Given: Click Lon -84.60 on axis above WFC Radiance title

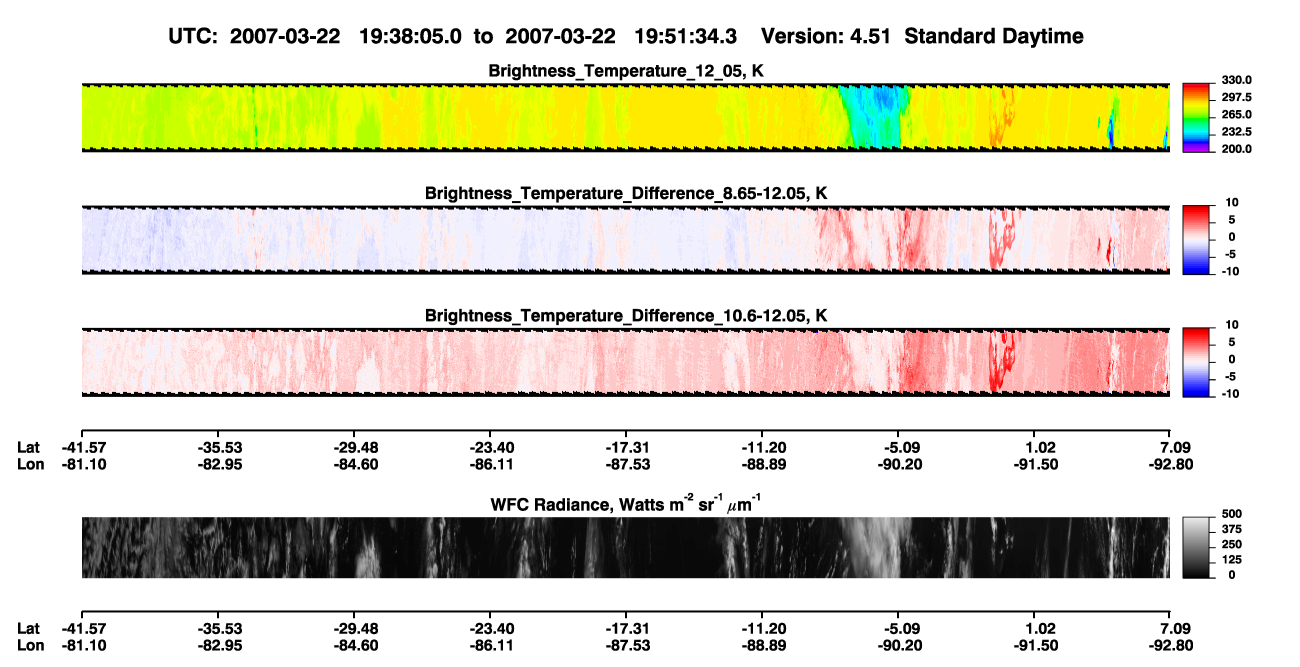Looking at the screenshot, I should (354, 464).
